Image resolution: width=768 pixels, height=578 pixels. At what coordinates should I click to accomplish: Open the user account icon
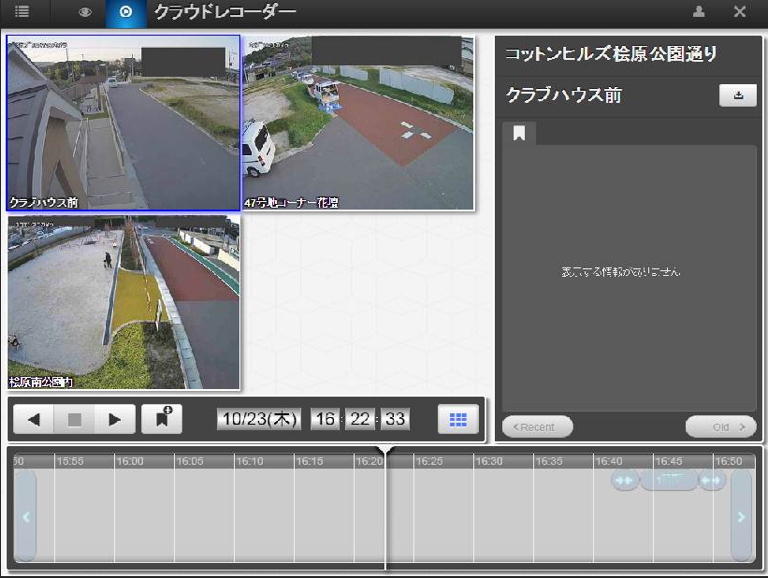coord(699,12)
